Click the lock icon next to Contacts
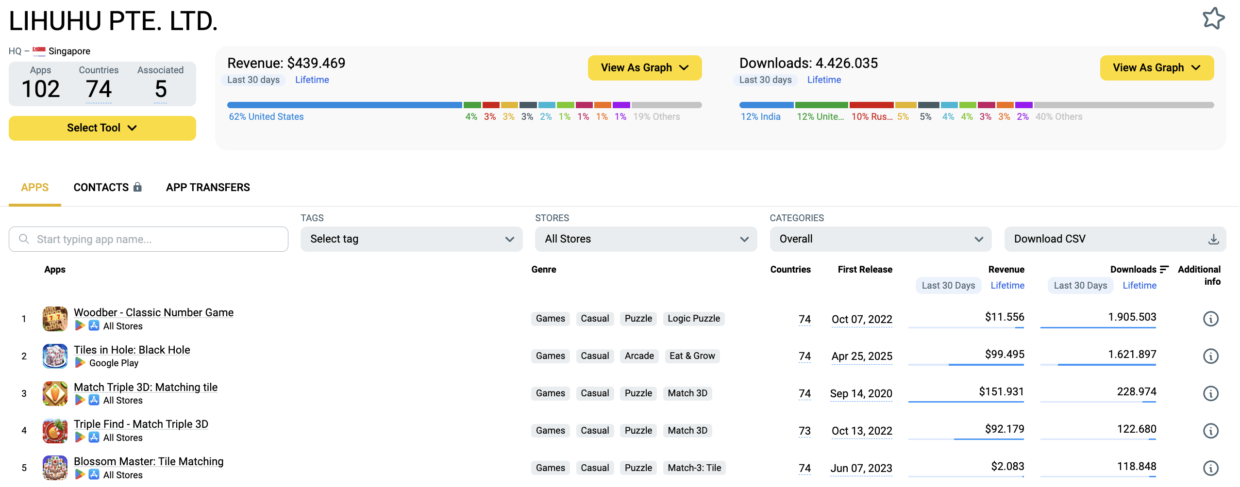The image size is (1240, 487). [x=138, y=187]
